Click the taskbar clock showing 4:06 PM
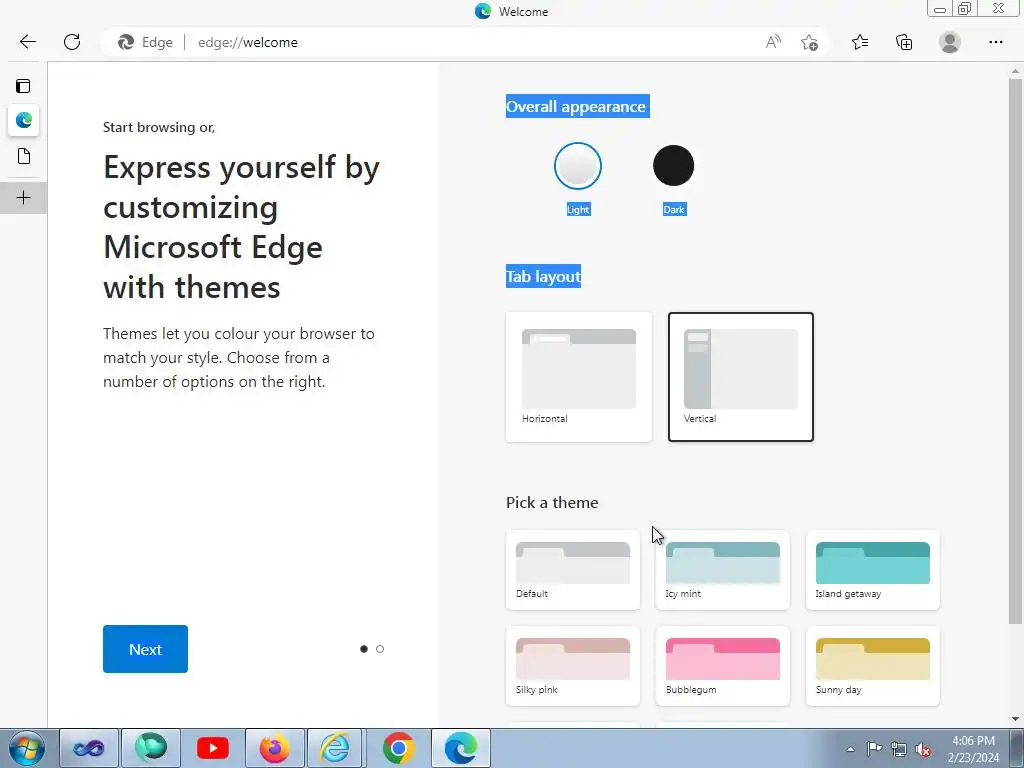Screen dimensions: 1024x768 pos(973,749)
